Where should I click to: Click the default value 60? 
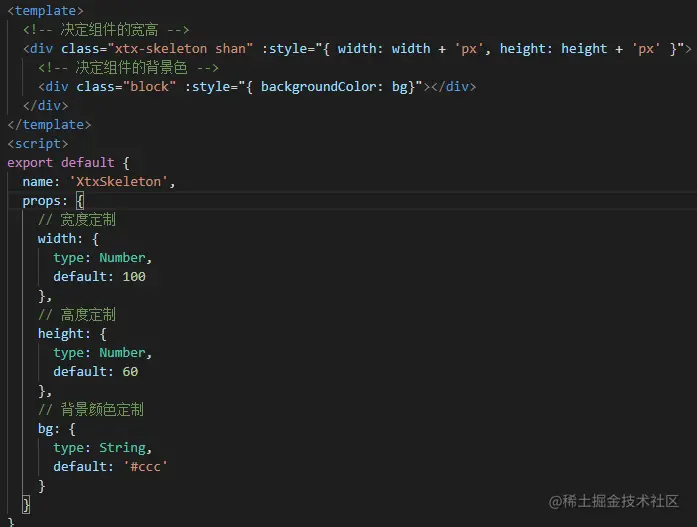[130, 371]
